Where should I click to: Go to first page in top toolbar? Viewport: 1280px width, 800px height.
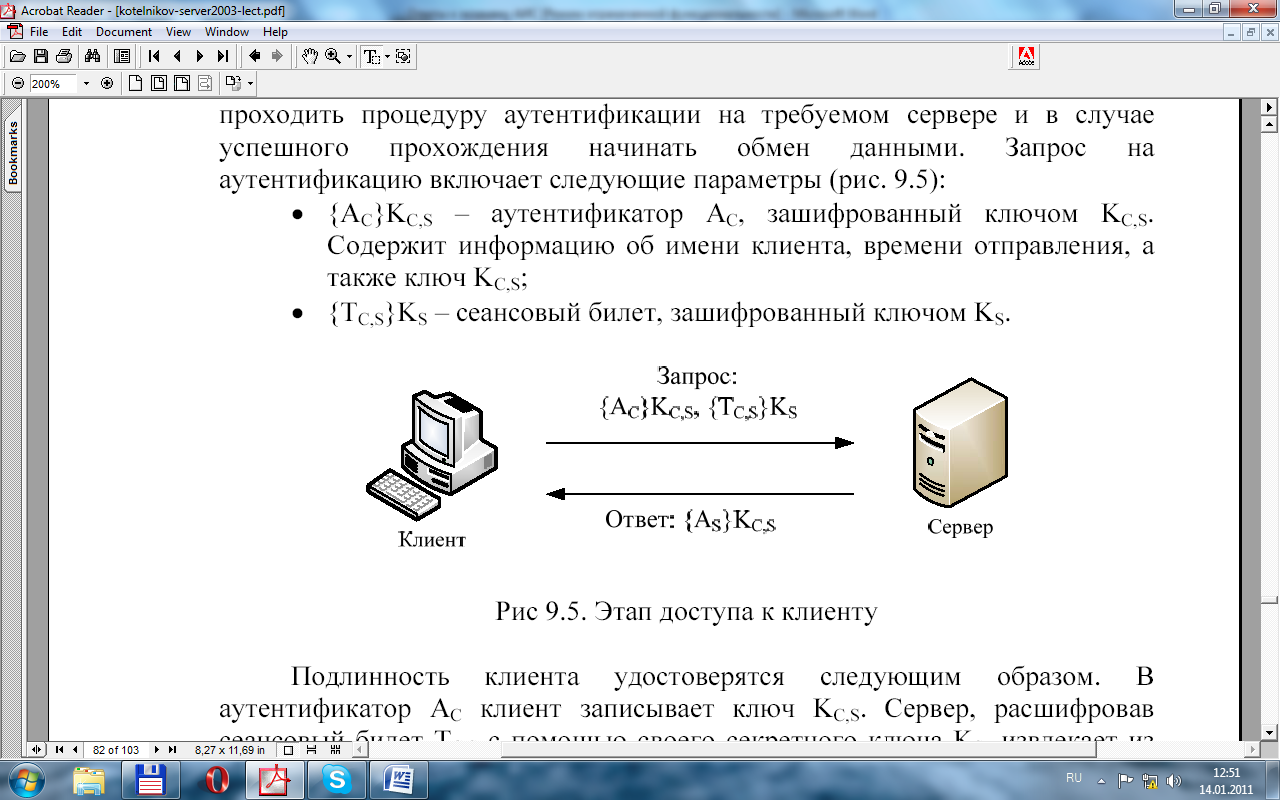click(x=155, y=56)
